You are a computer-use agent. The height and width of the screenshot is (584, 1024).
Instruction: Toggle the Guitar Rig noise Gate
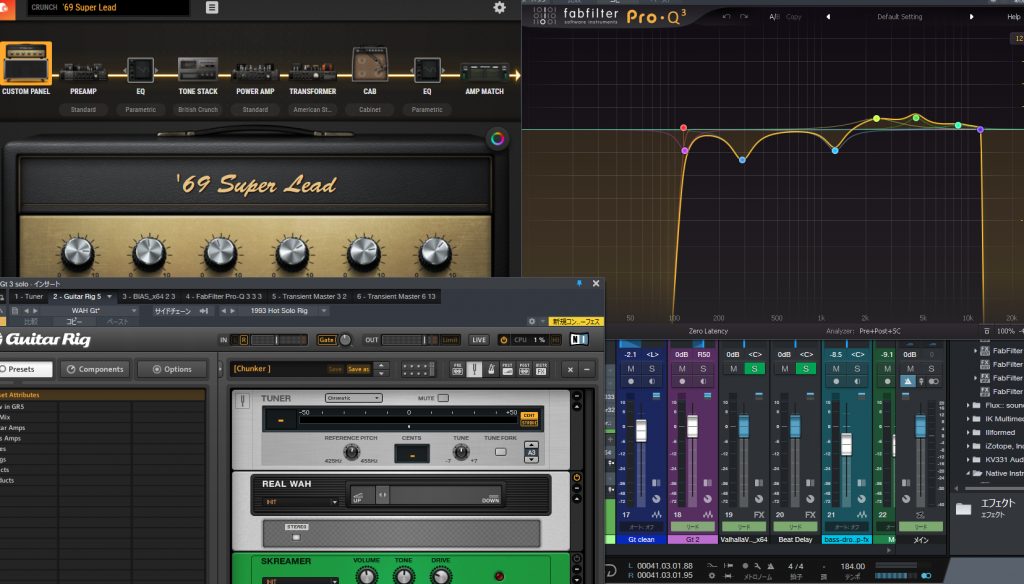325,340
